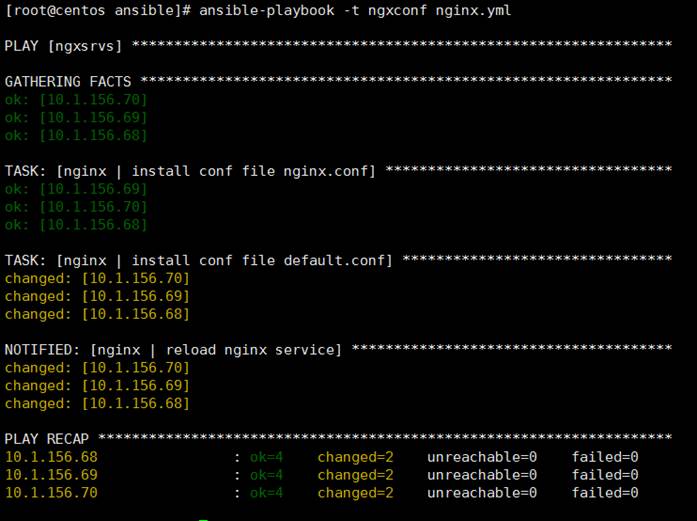Click host '10.1.156.68' in PLAY RECAP
This screenshot has width=697, height=521.
coord(51,457)
